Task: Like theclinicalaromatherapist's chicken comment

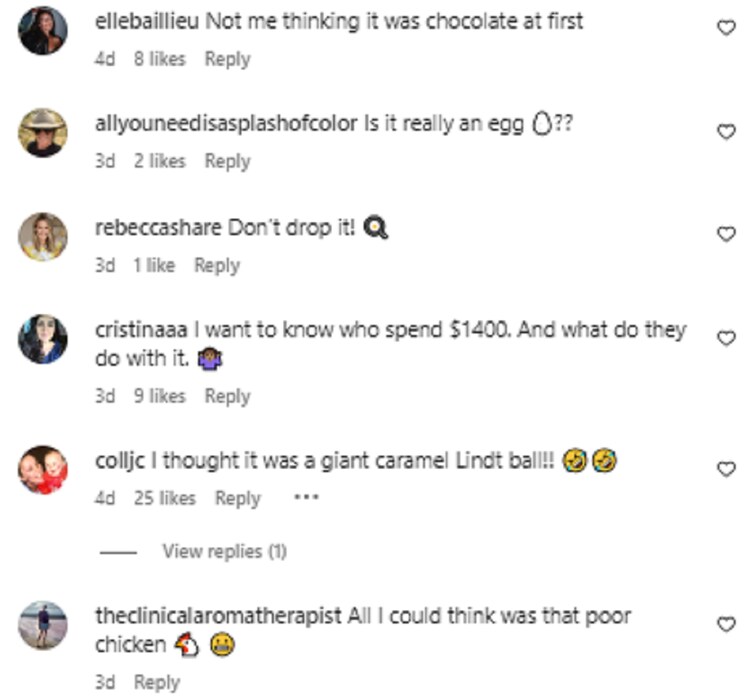Action: click(x=726, y=624)
